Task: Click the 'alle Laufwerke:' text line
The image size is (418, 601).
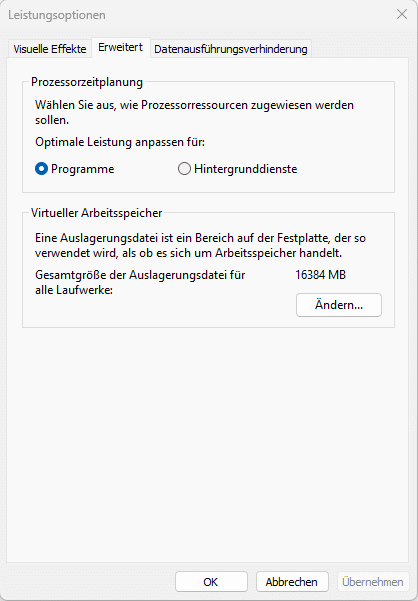Action: (74, 290)
